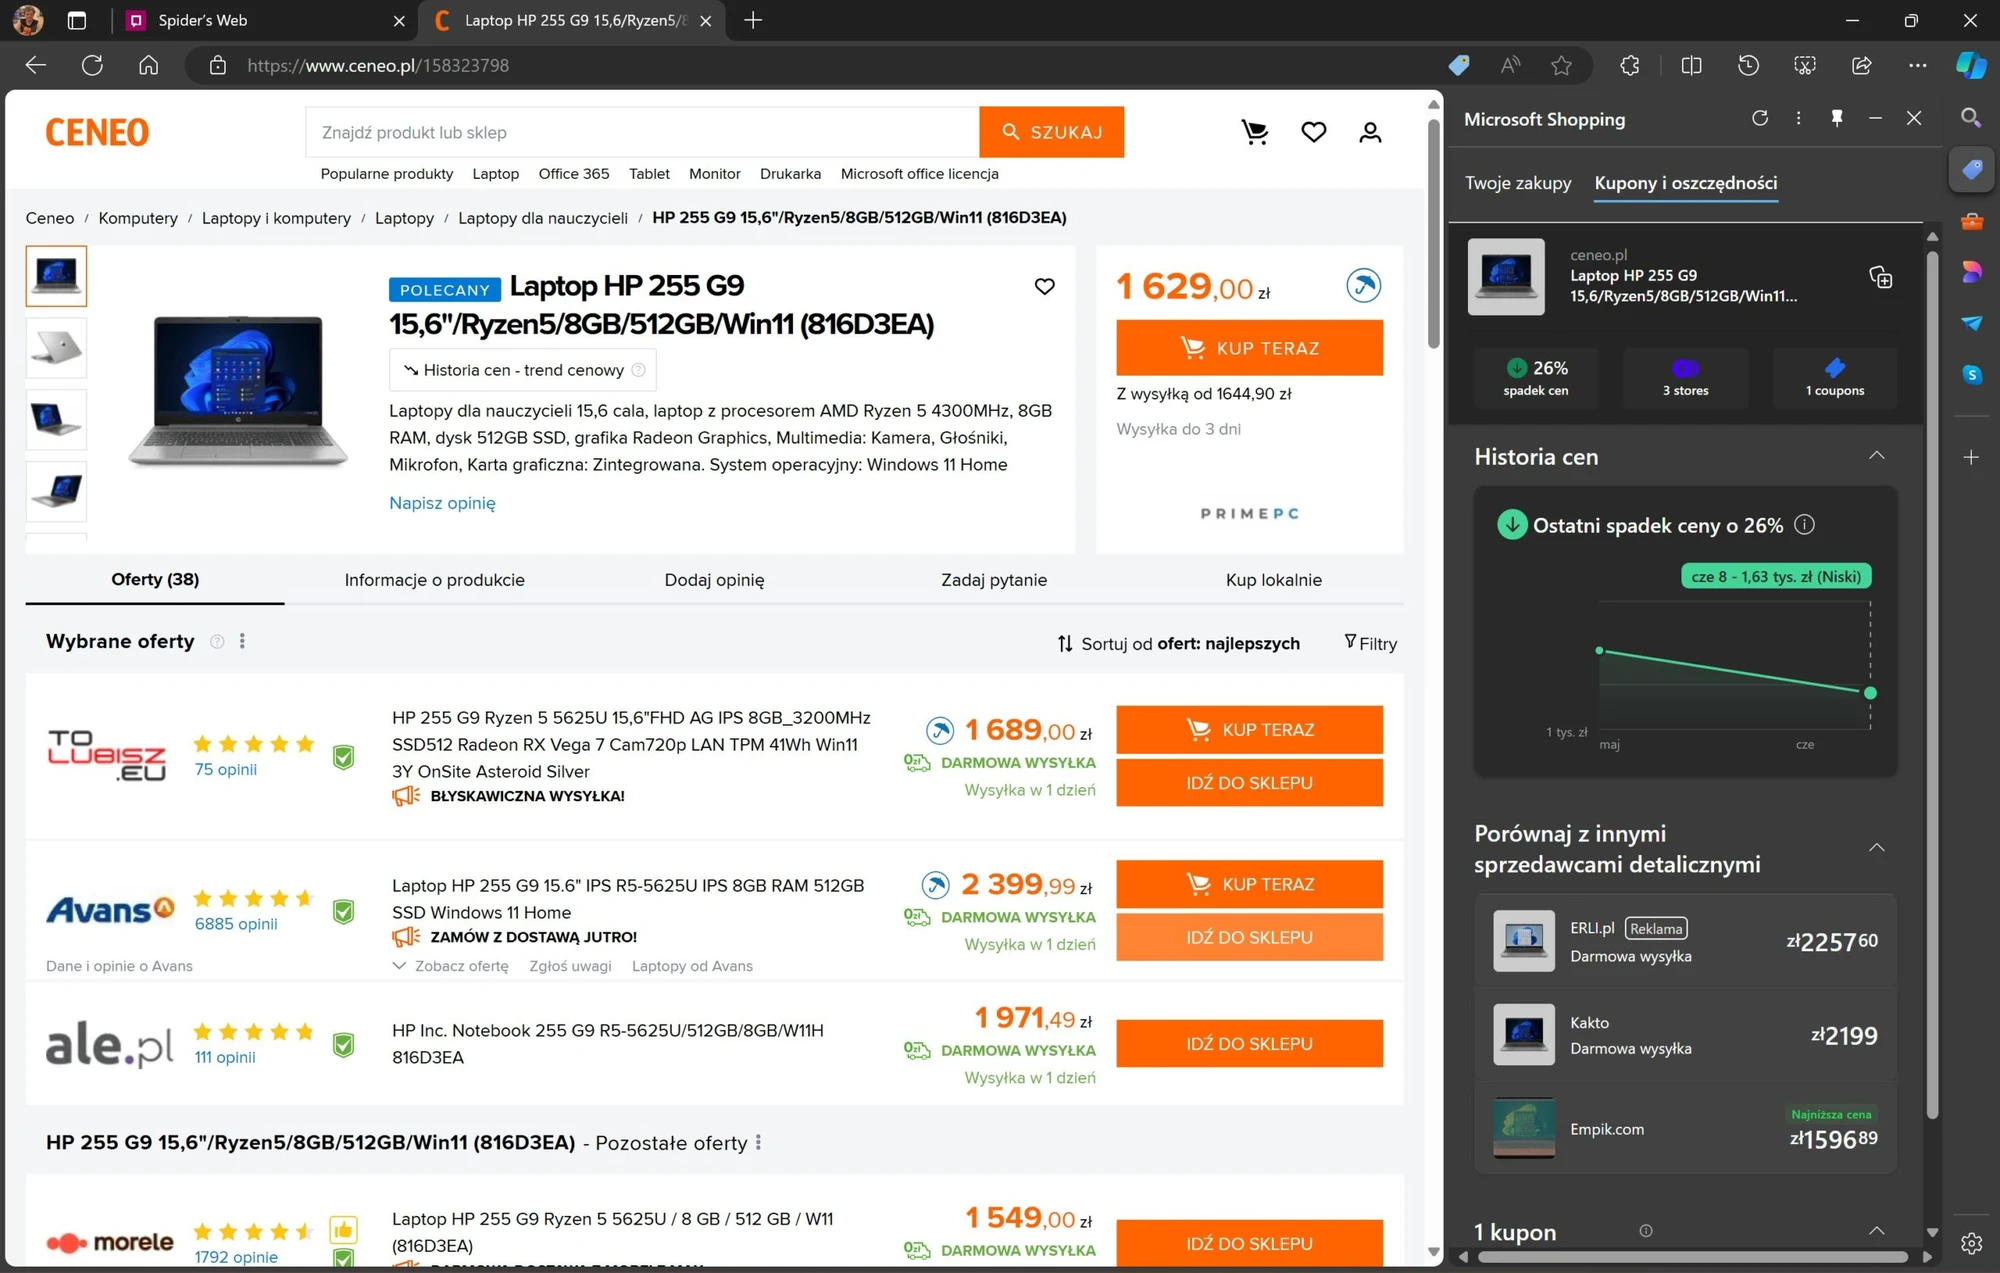Screen dimensions: 2000x1273
Task: Collapse Porównaj z innymi sprzedawcami section
Action: point(1876,848)
